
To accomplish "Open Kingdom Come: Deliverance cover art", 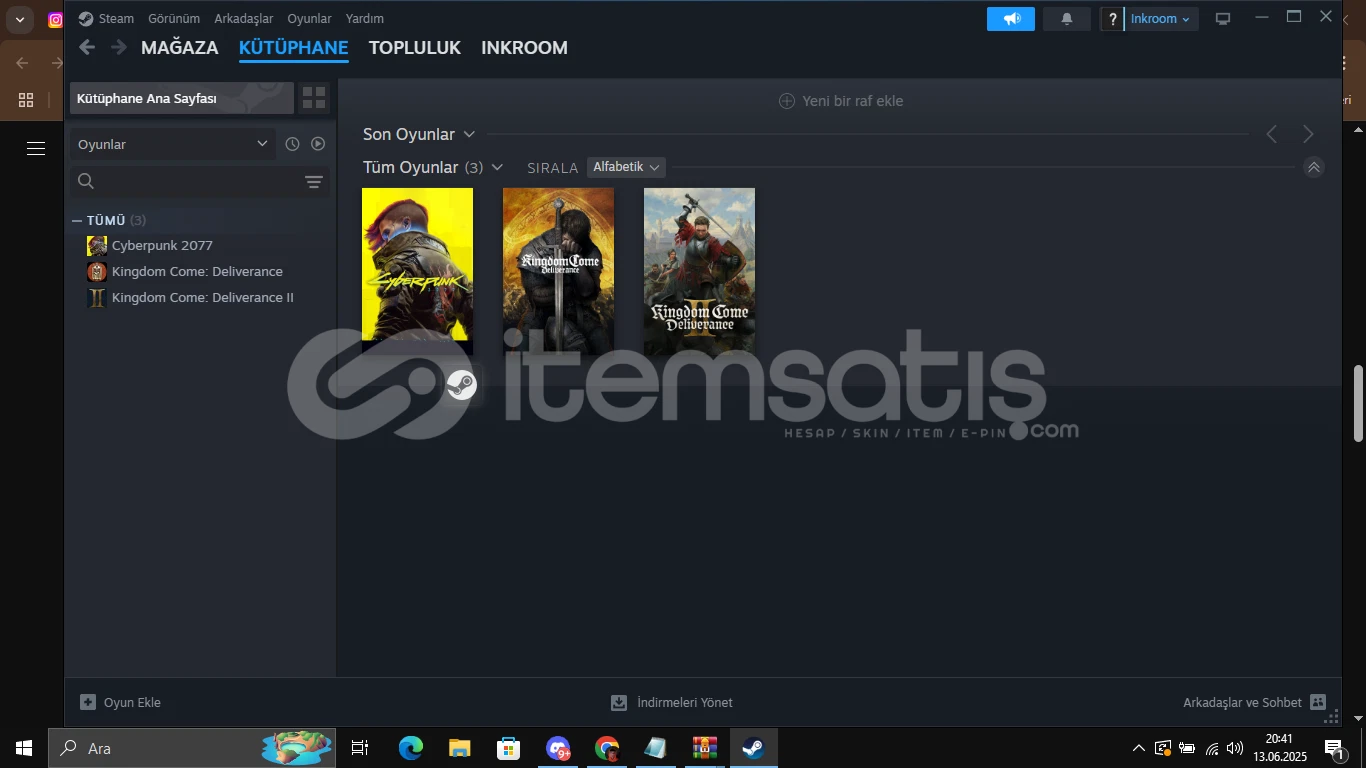I will pyautogui.click(x=558, y=271).
